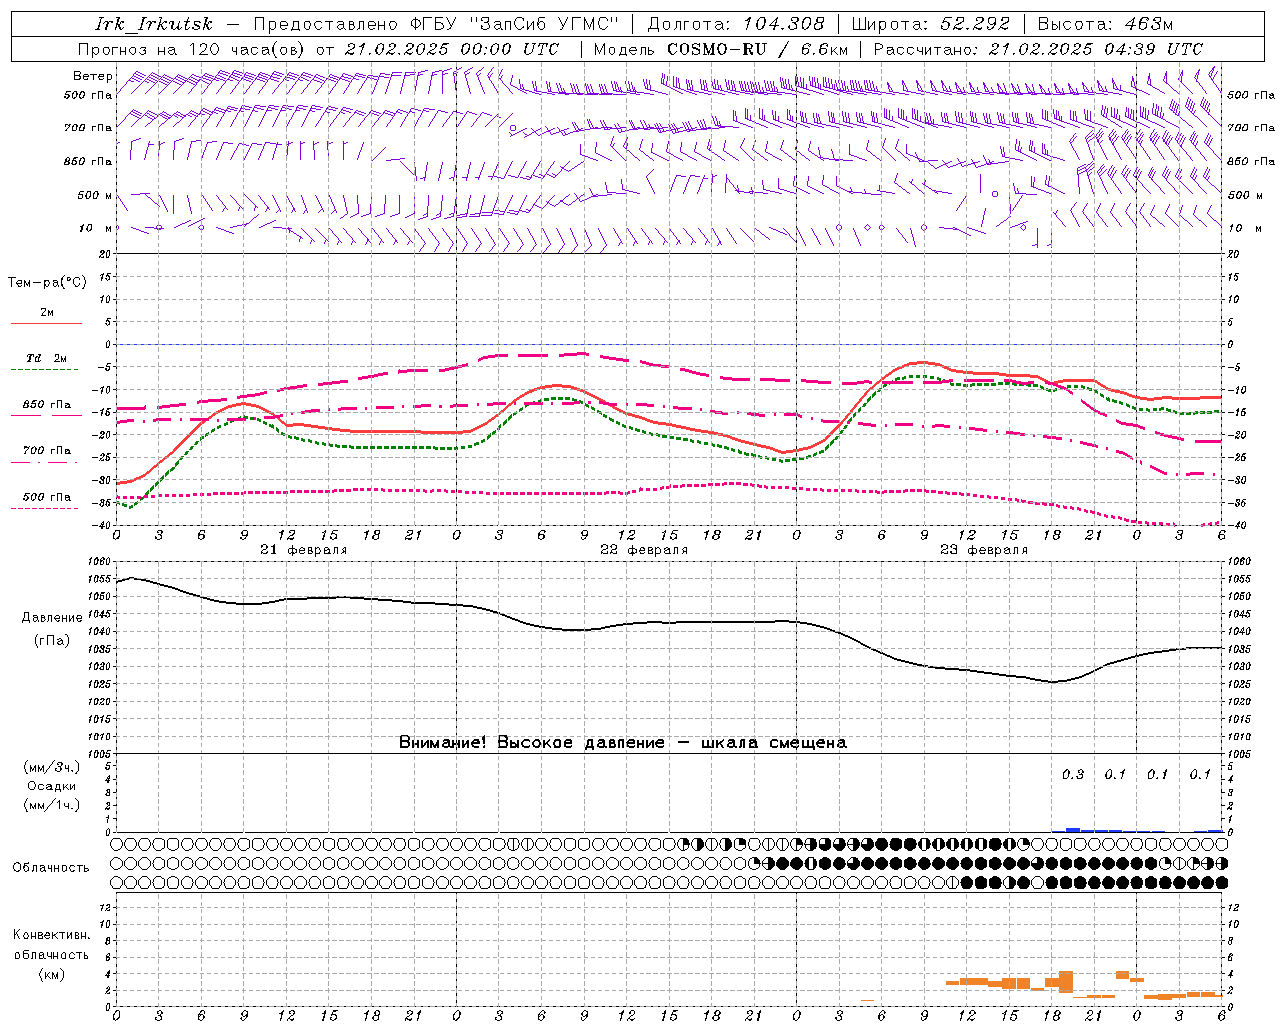Select the Тем-ра(°C) axis label
This screenshot has width=1280, height=1024.
[x=47, y=282]
